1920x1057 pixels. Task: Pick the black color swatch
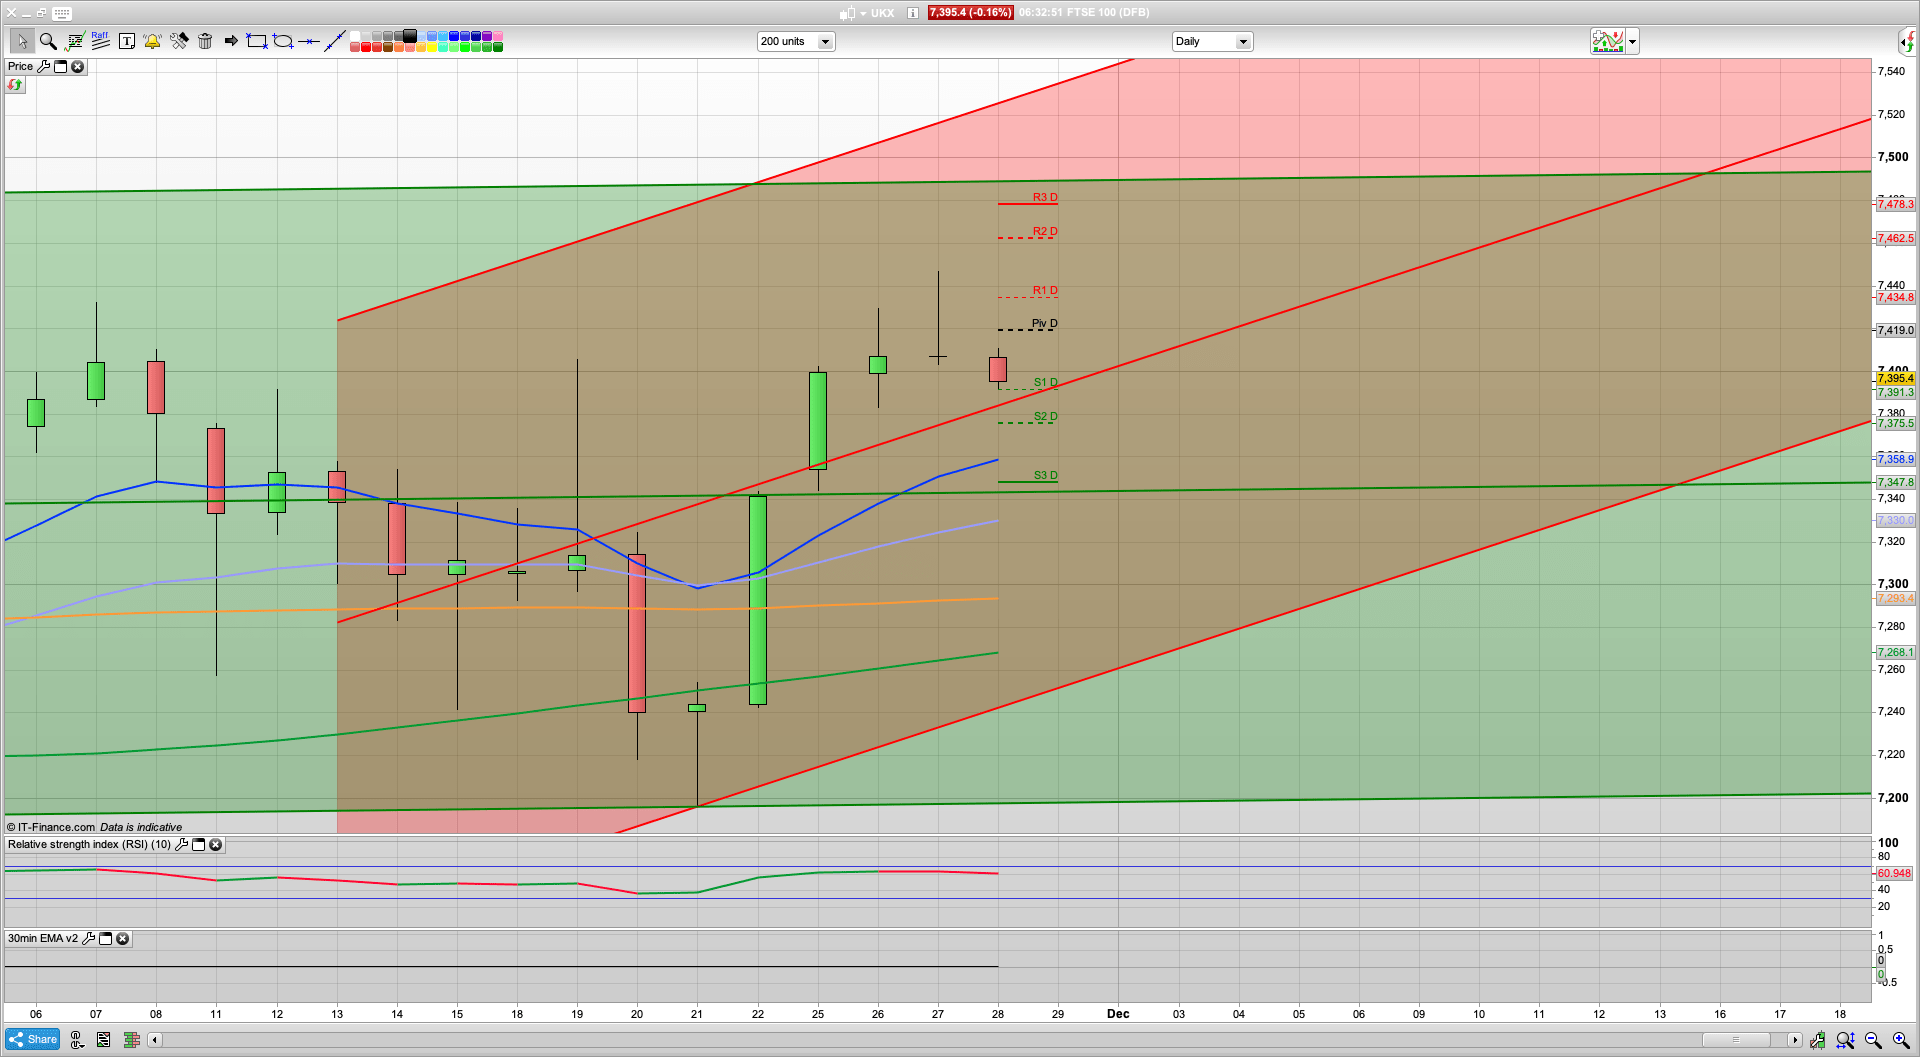coord(410,36)
